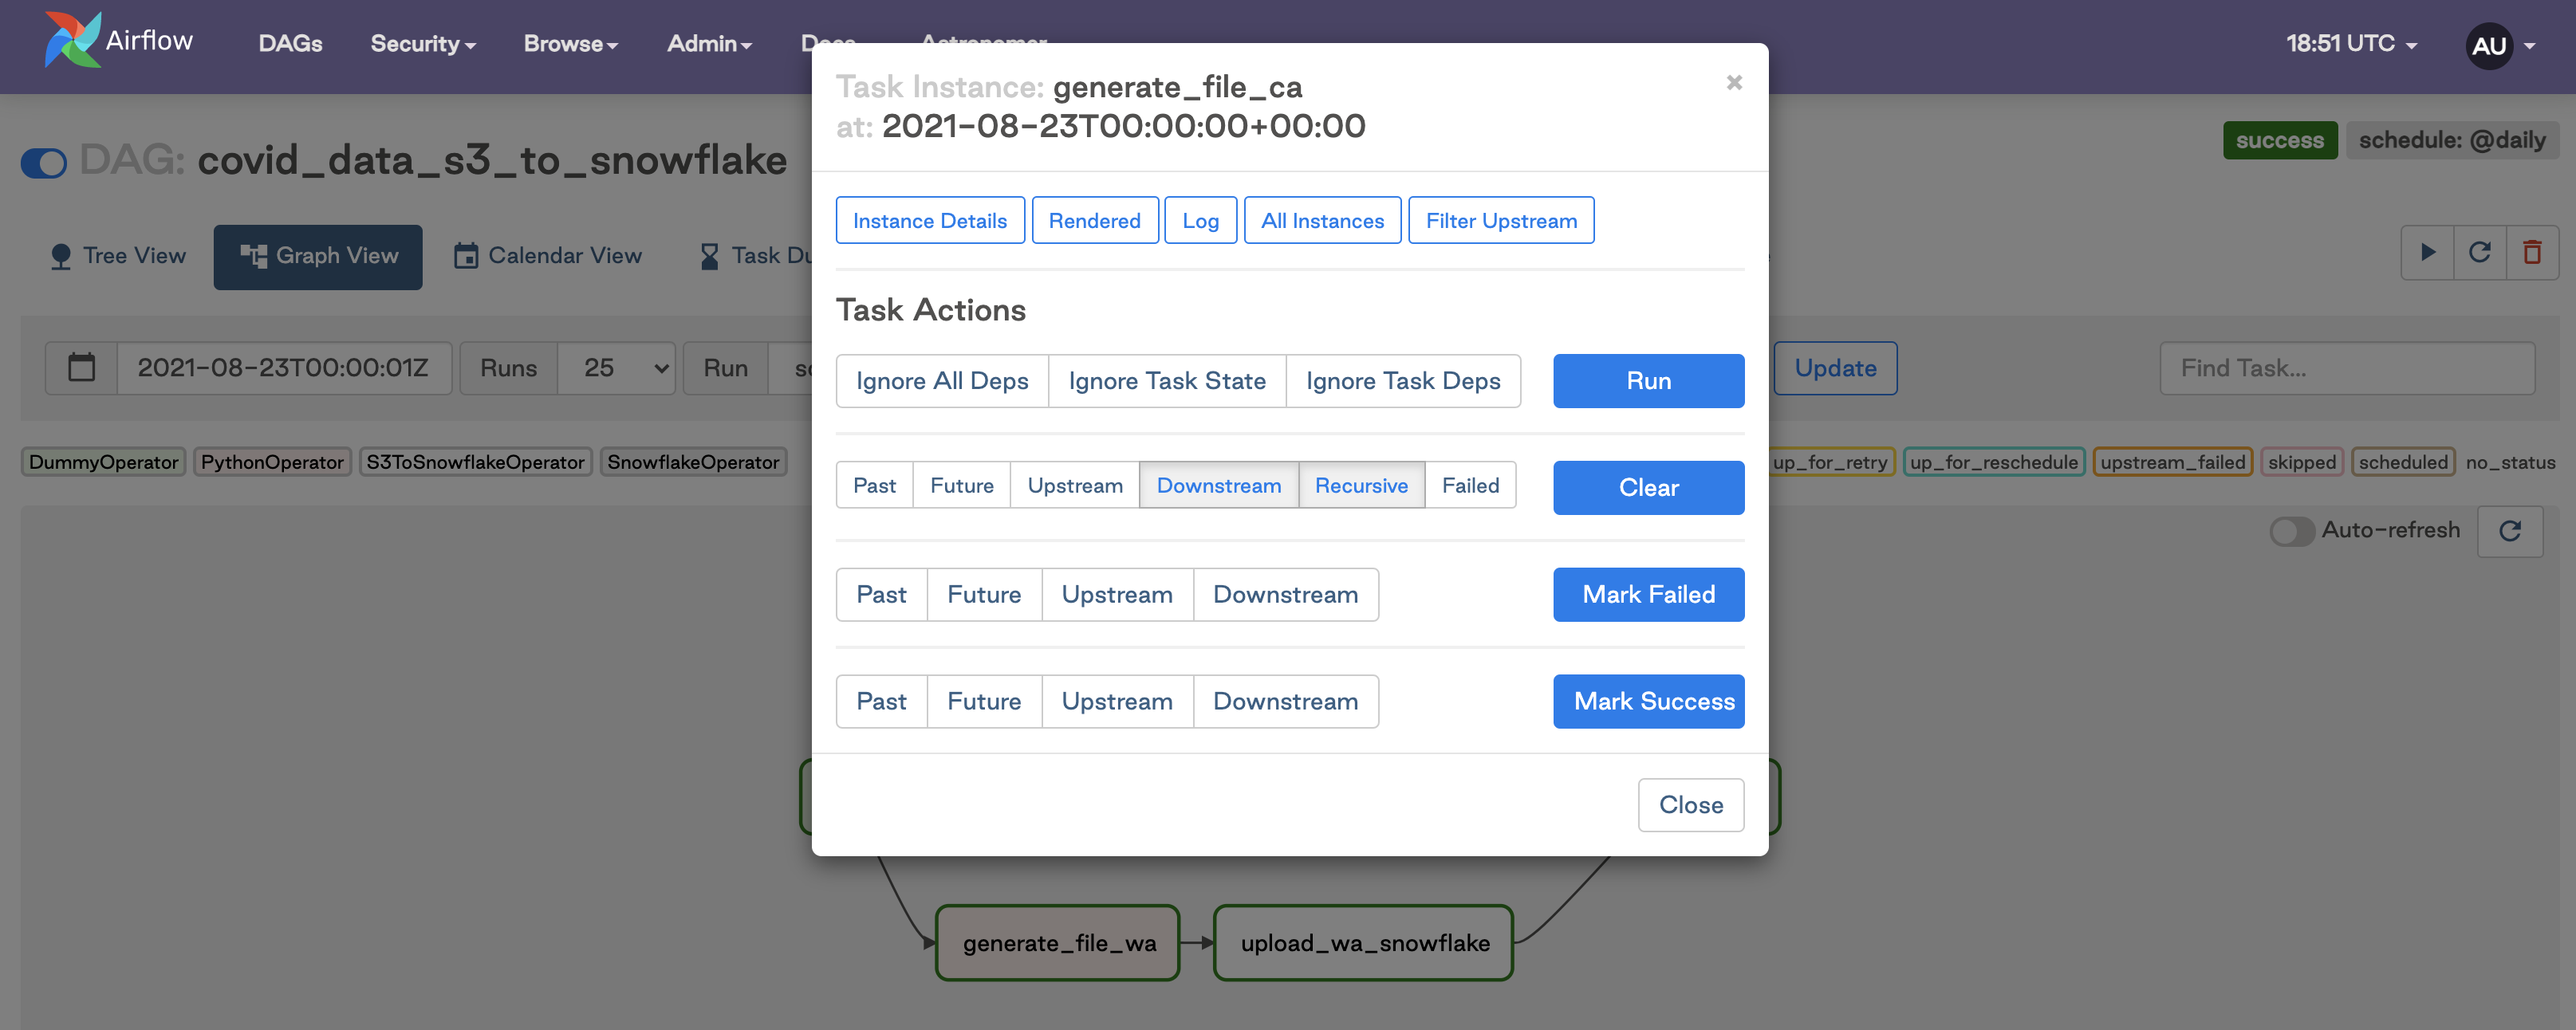This screenshot has width=2576, height=1030.
Task: Click the graph refresh icon beside Auto-refresh
Action: 2510,531
